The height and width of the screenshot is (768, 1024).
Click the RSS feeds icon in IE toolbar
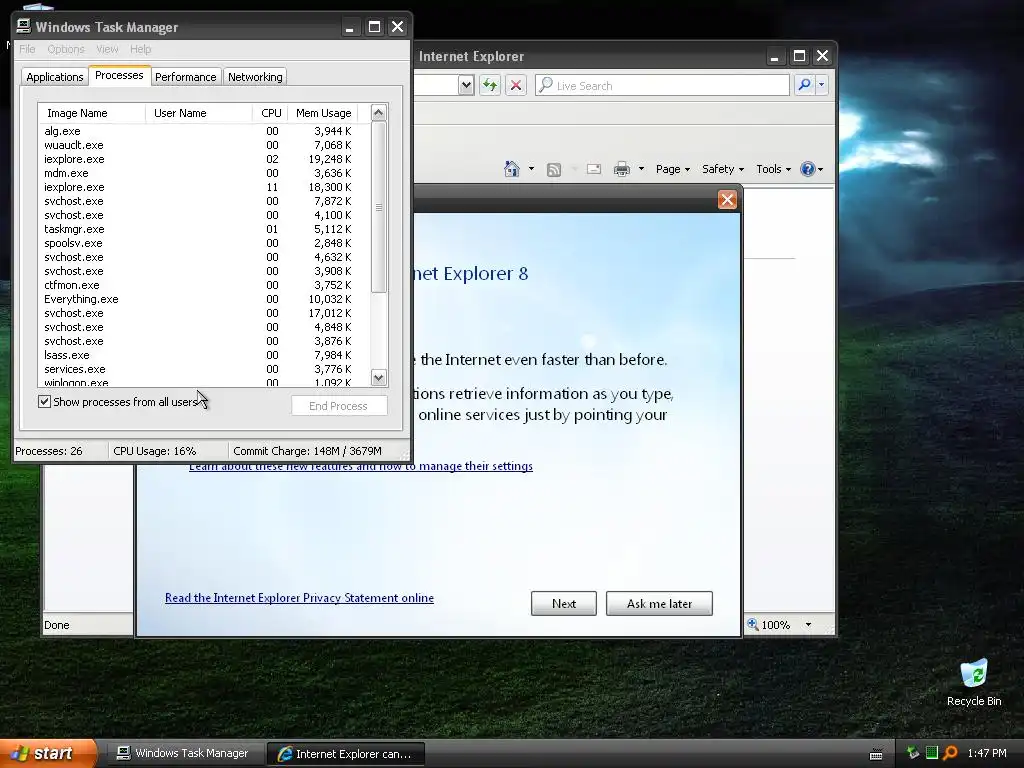tap(554, 170)
